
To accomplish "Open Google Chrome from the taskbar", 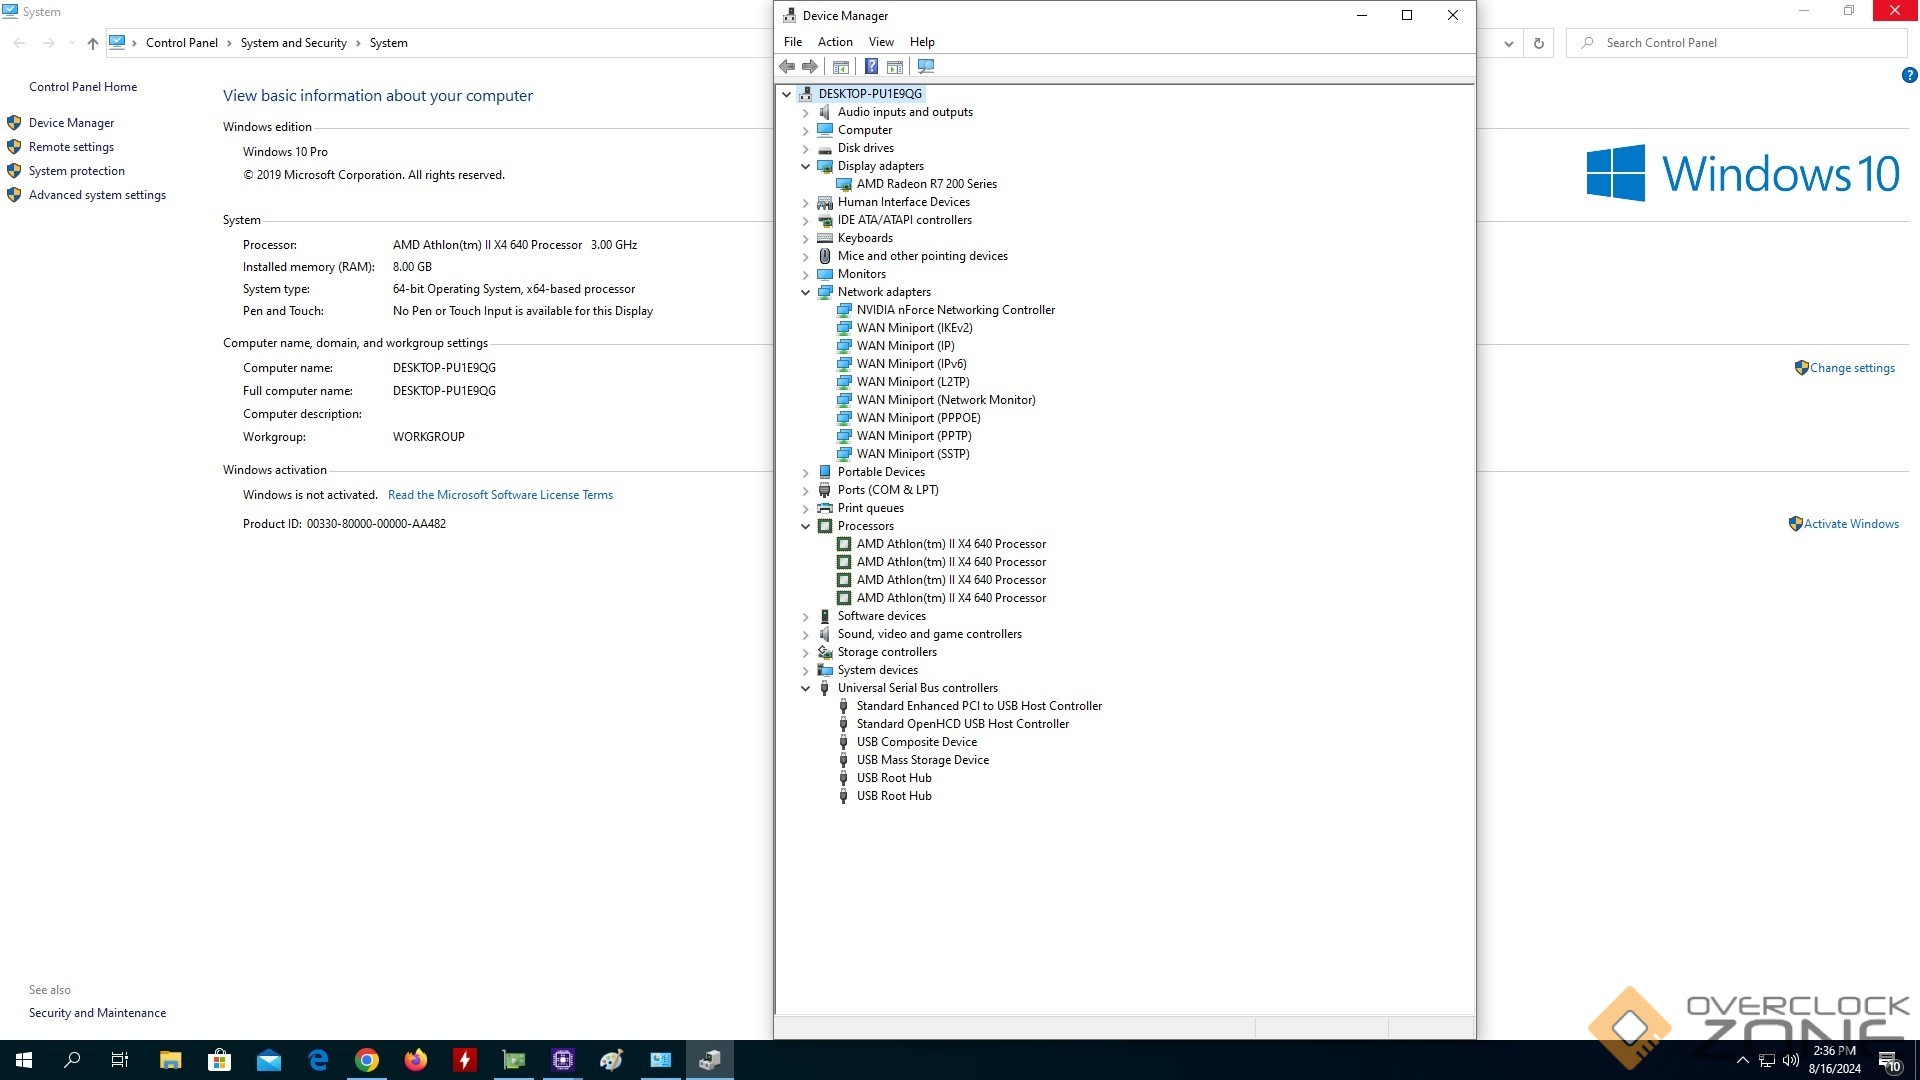I will (x=367, y=1060).
